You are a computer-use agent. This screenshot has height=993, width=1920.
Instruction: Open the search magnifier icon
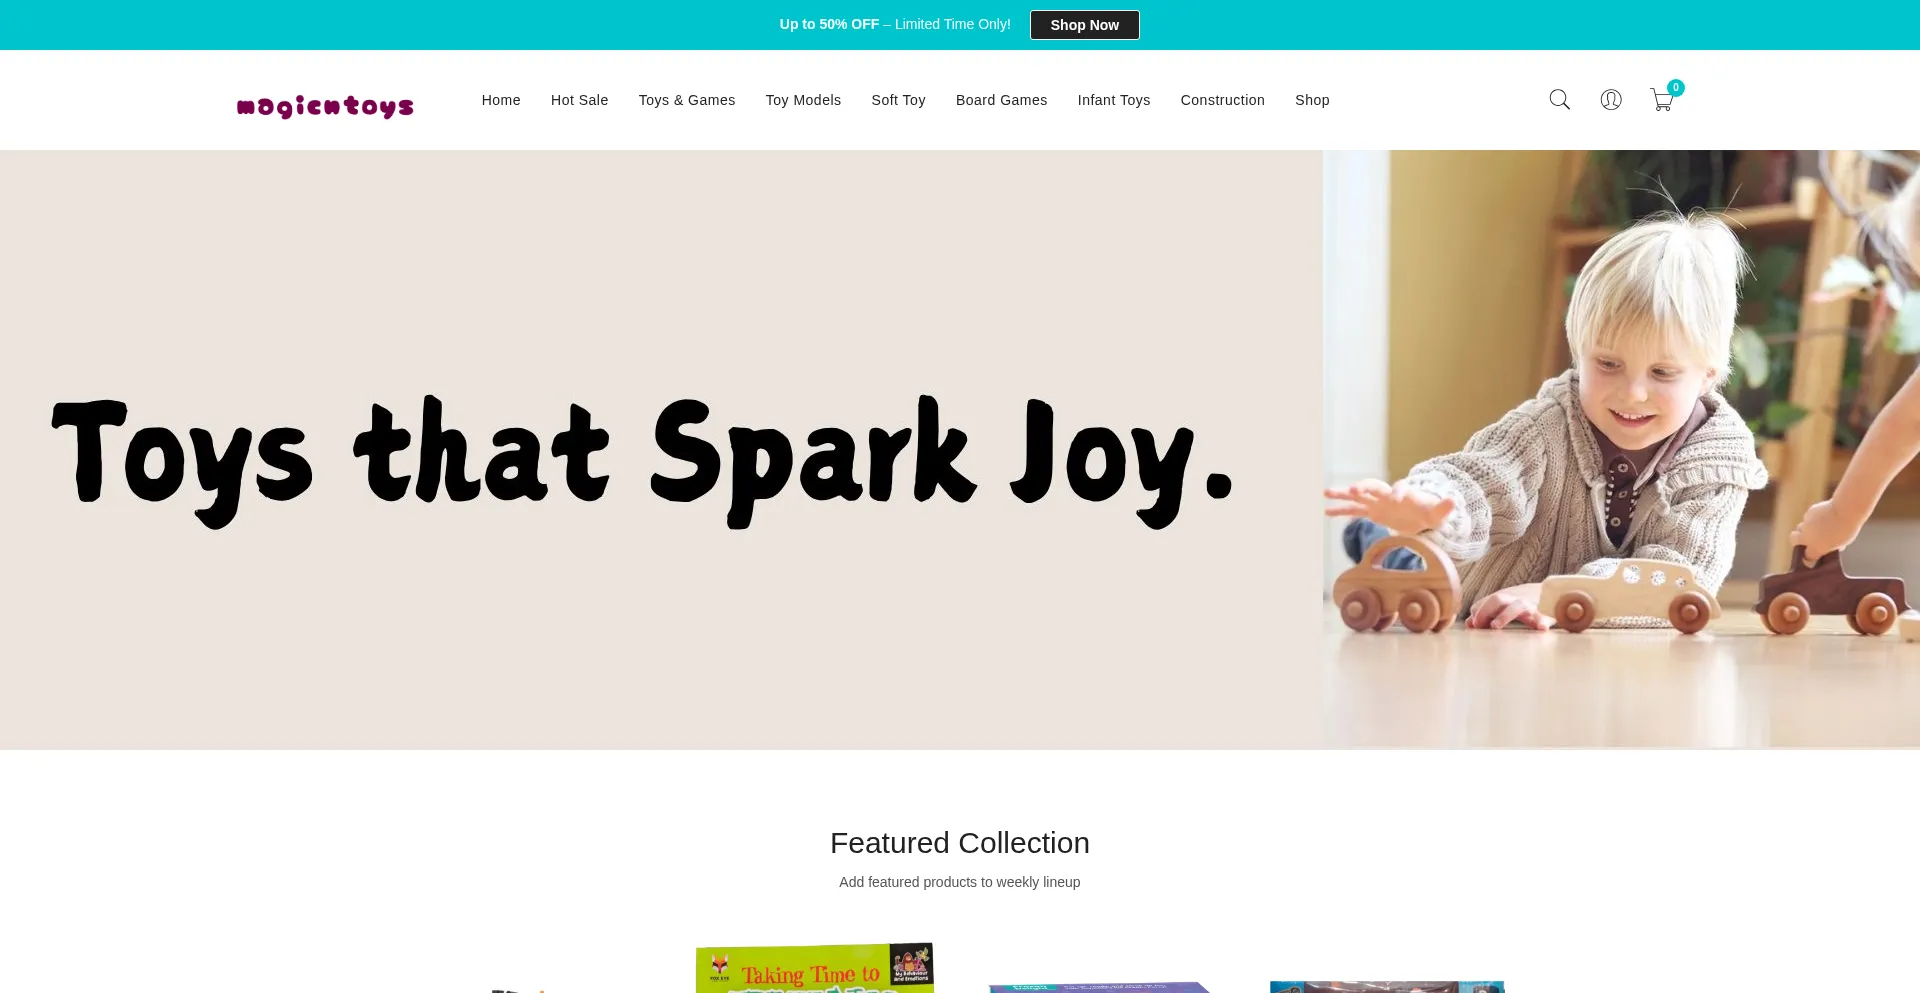click(x=1559, y=100)
